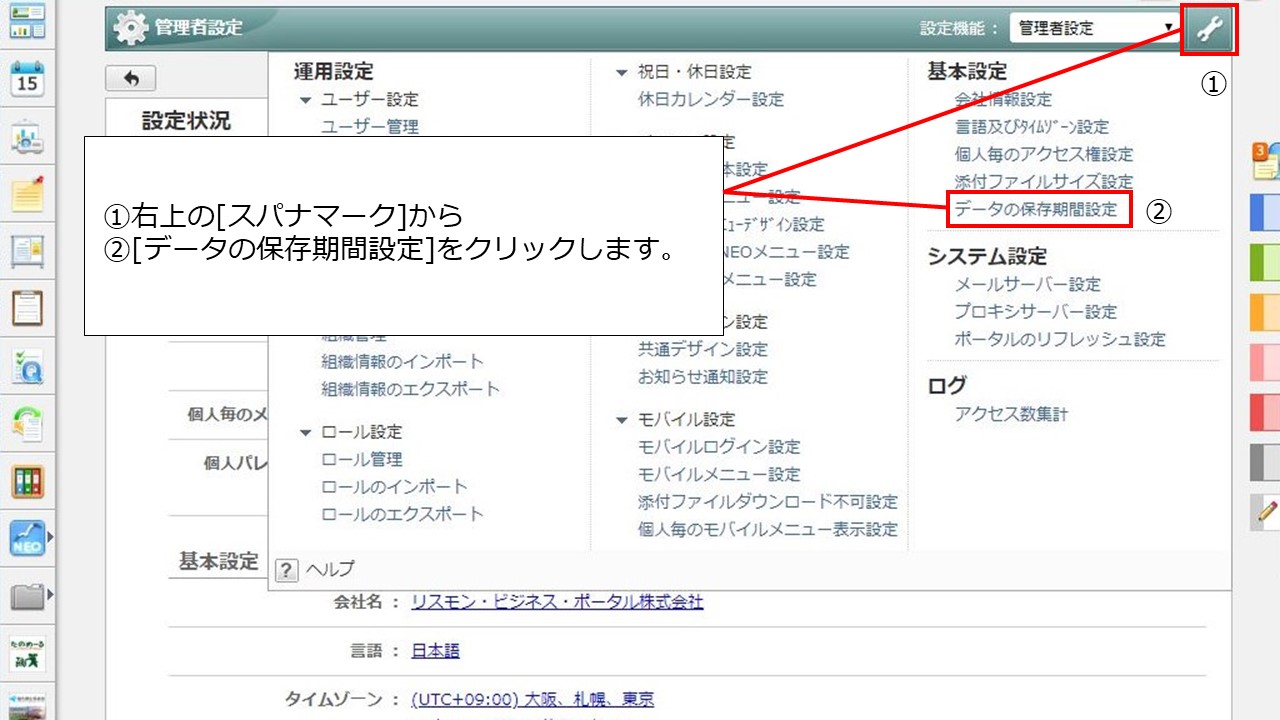
Task: Select the red color tab on right
Action: click(1265, 412)
